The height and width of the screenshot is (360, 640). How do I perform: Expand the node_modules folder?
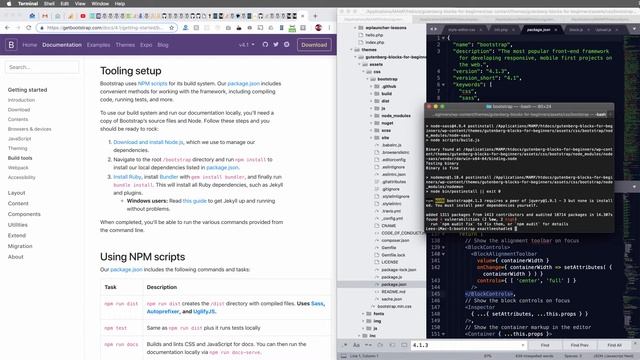pyautogui.click(x=371, y=116)
